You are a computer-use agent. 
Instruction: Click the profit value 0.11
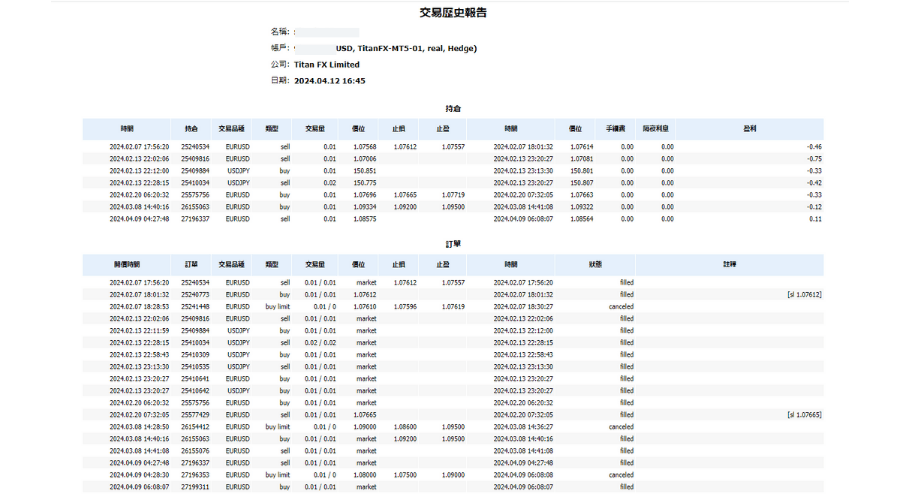[815, 219]
